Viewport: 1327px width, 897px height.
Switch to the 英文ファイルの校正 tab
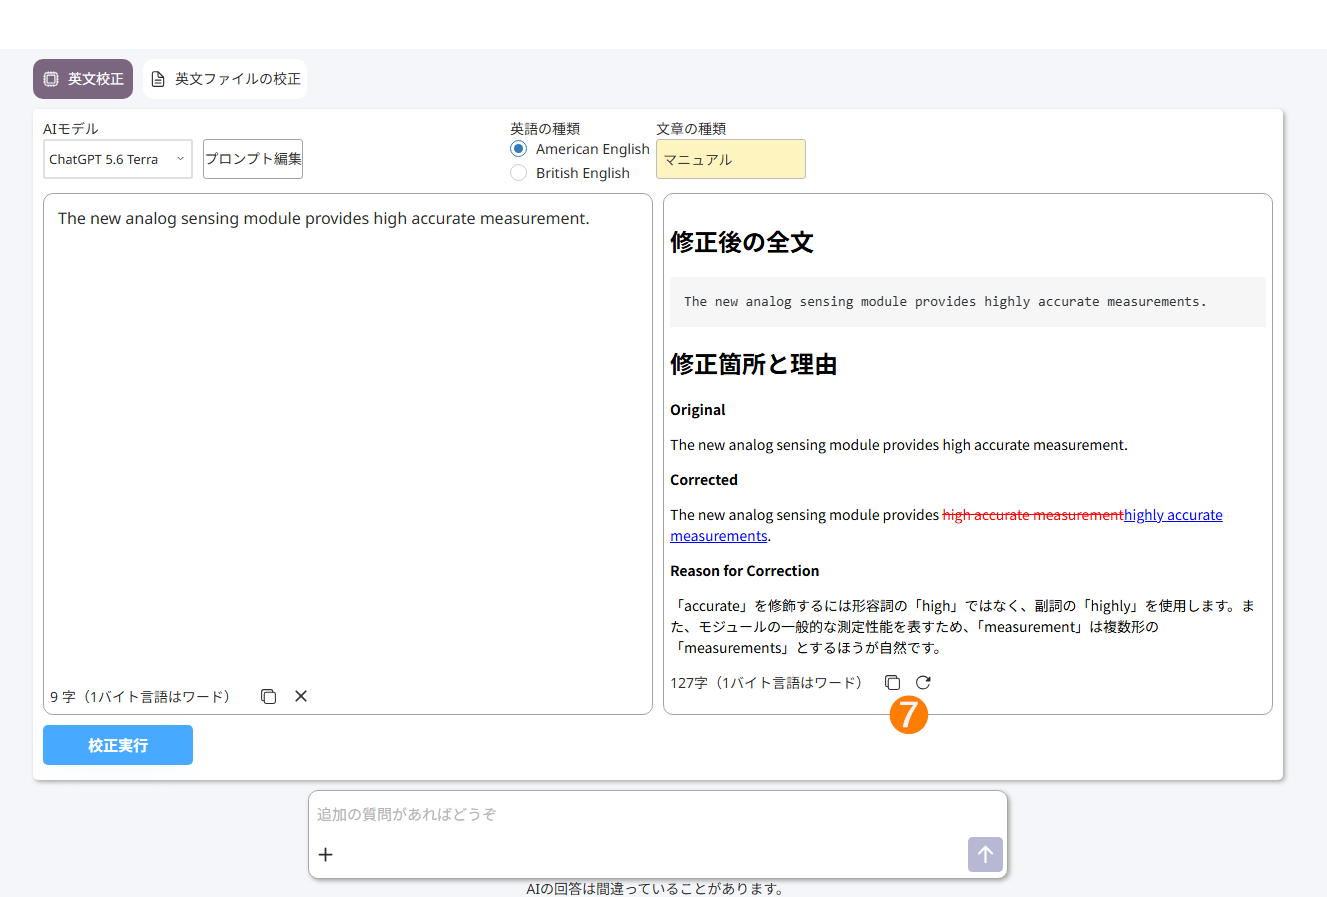[225, 79]
